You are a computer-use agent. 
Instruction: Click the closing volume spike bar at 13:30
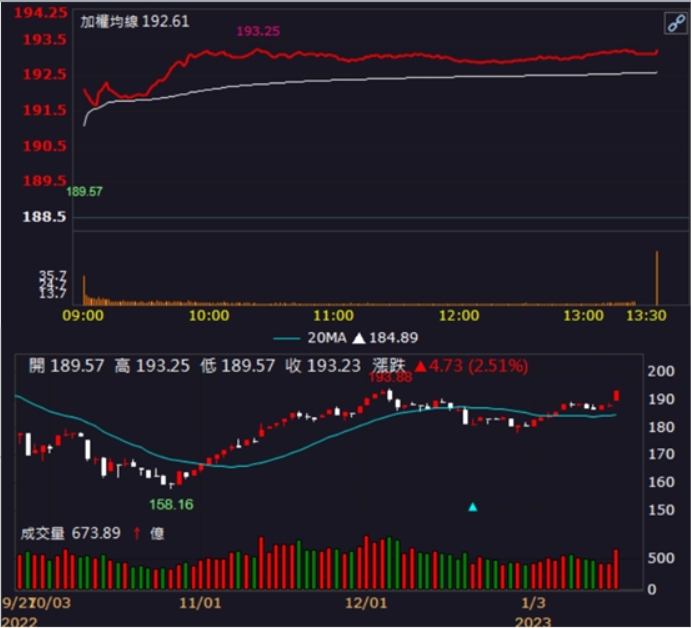pos(657,278)
